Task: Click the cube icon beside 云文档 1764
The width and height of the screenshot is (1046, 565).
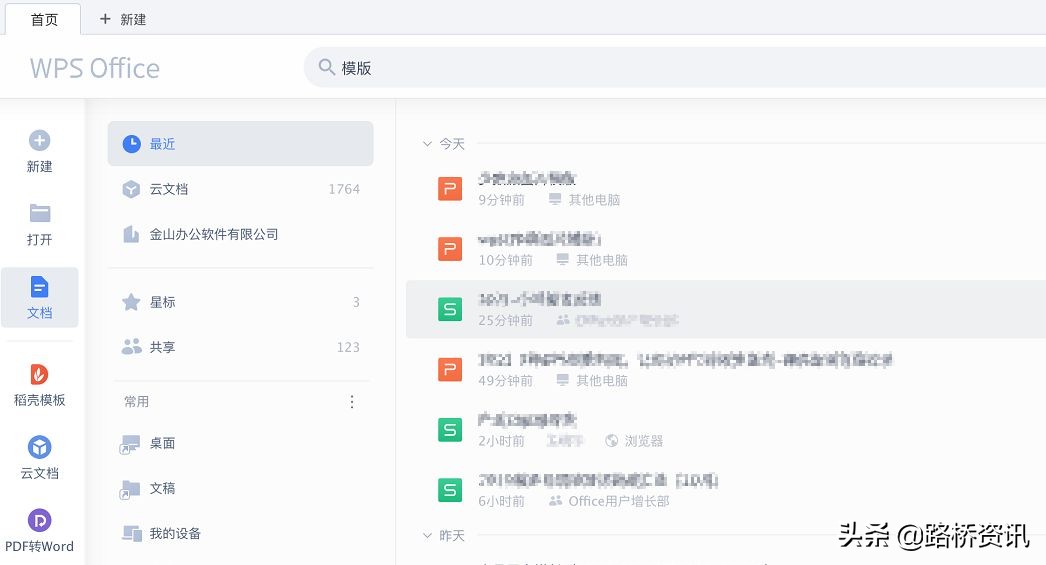Action: pyautogui.click(x=131, y=189)
